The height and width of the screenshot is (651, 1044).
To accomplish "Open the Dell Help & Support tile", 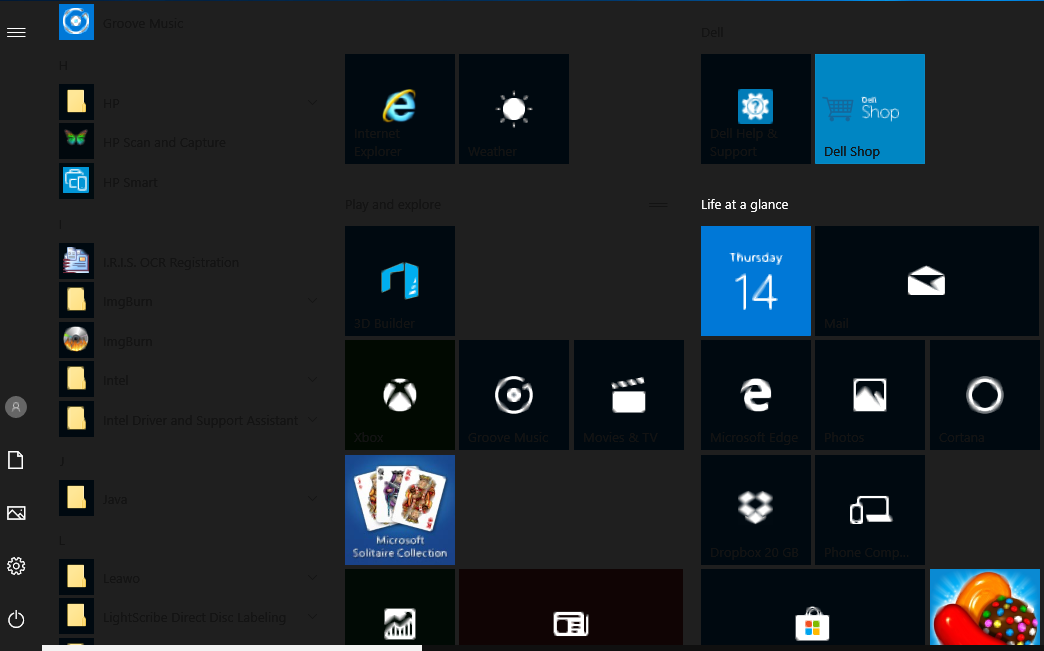I will pyautogui.click(x=756, y=108).
